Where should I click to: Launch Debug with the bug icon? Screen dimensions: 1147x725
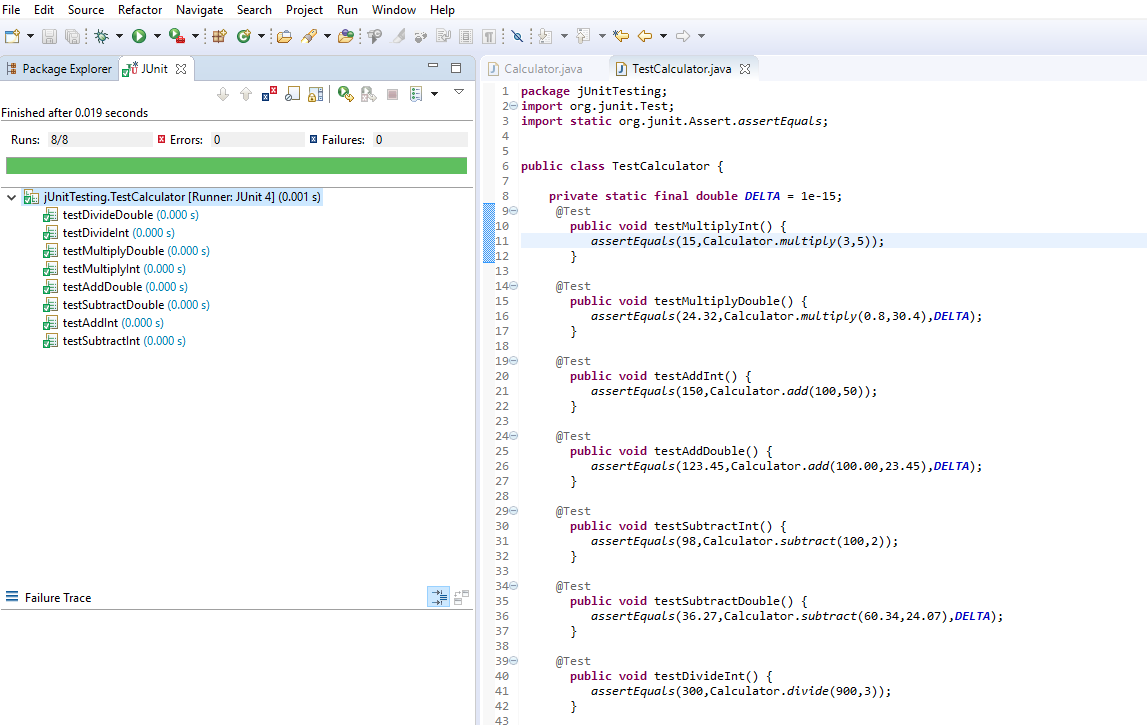pos(102,36)
